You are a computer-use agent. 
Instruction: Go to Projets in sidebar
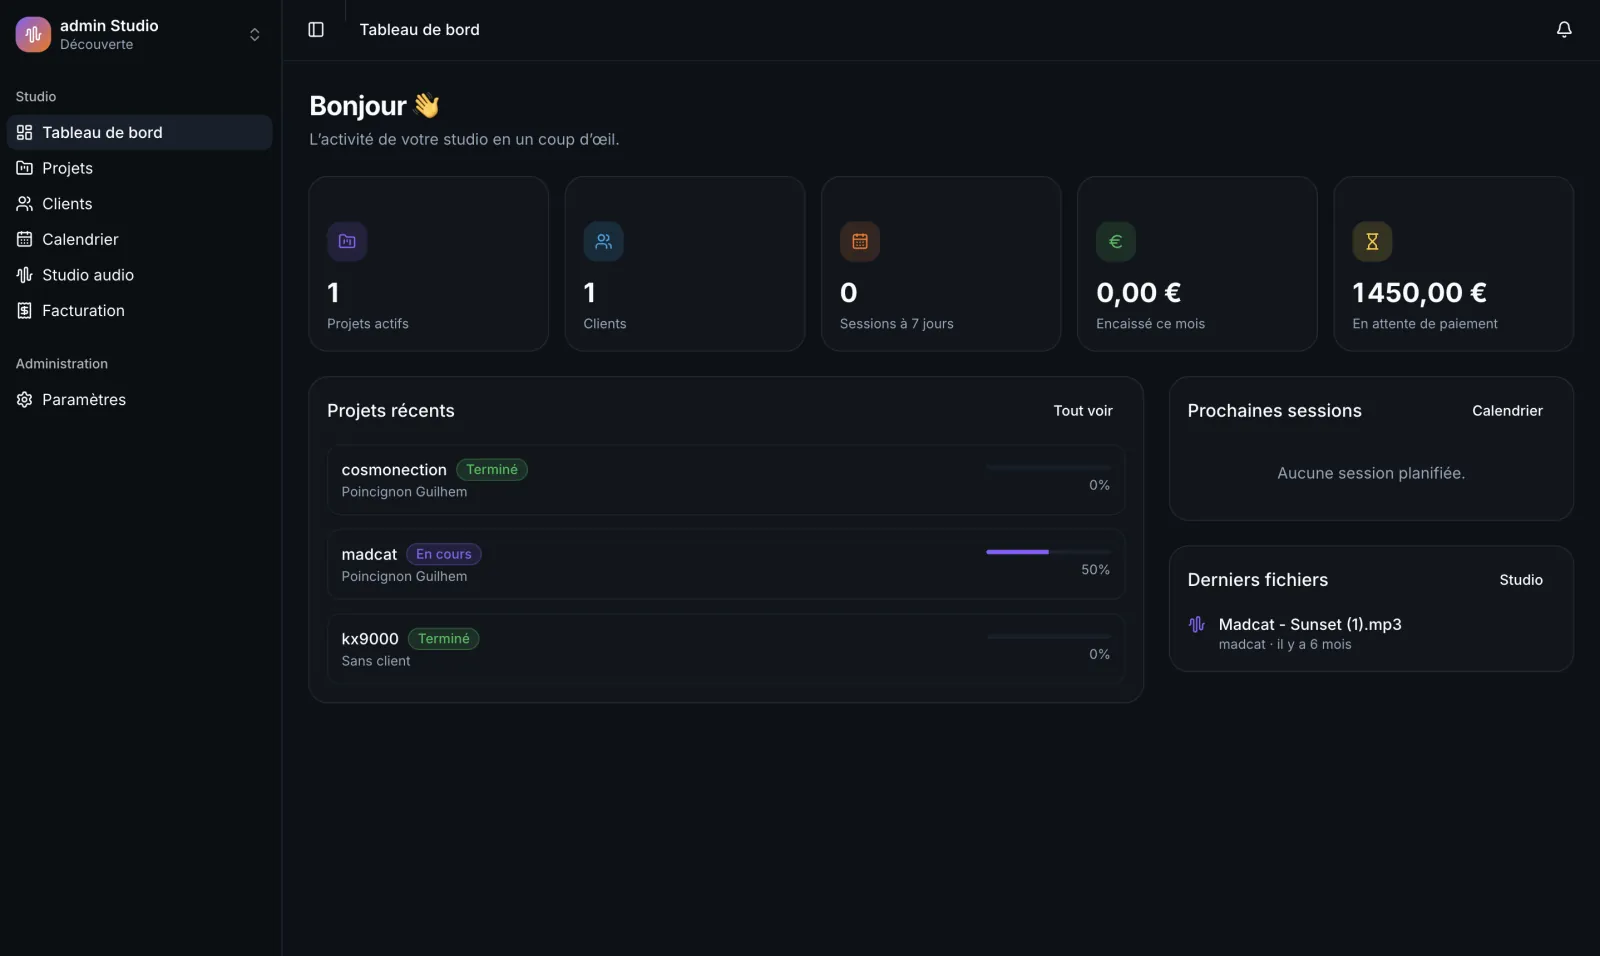click(x=139, y=168)
